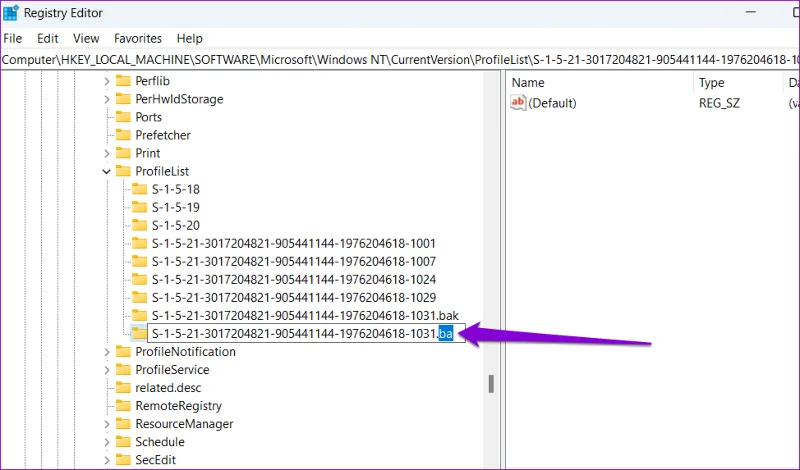Collapse the ProfileList key
This screenshot has width=800, height=470.
click(x=107, y=171)
